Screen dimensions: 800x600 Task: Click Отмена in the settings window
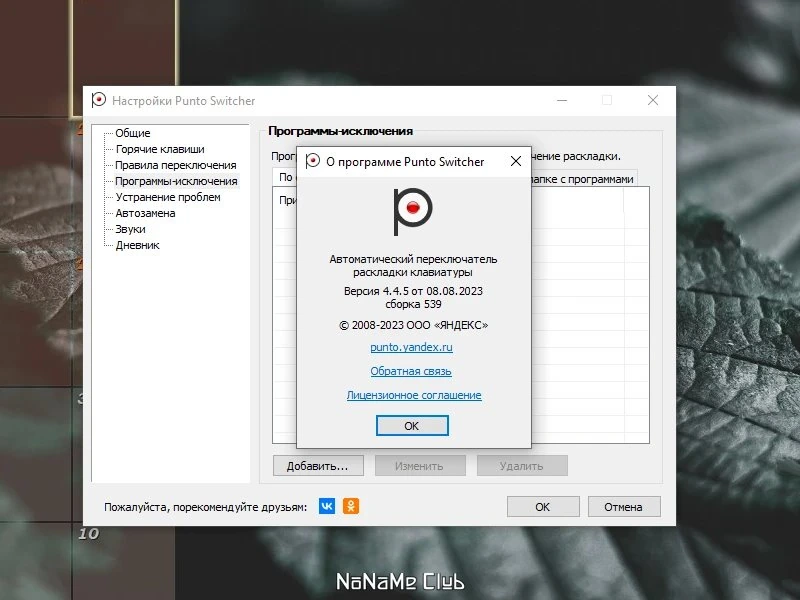click(623, 507)
